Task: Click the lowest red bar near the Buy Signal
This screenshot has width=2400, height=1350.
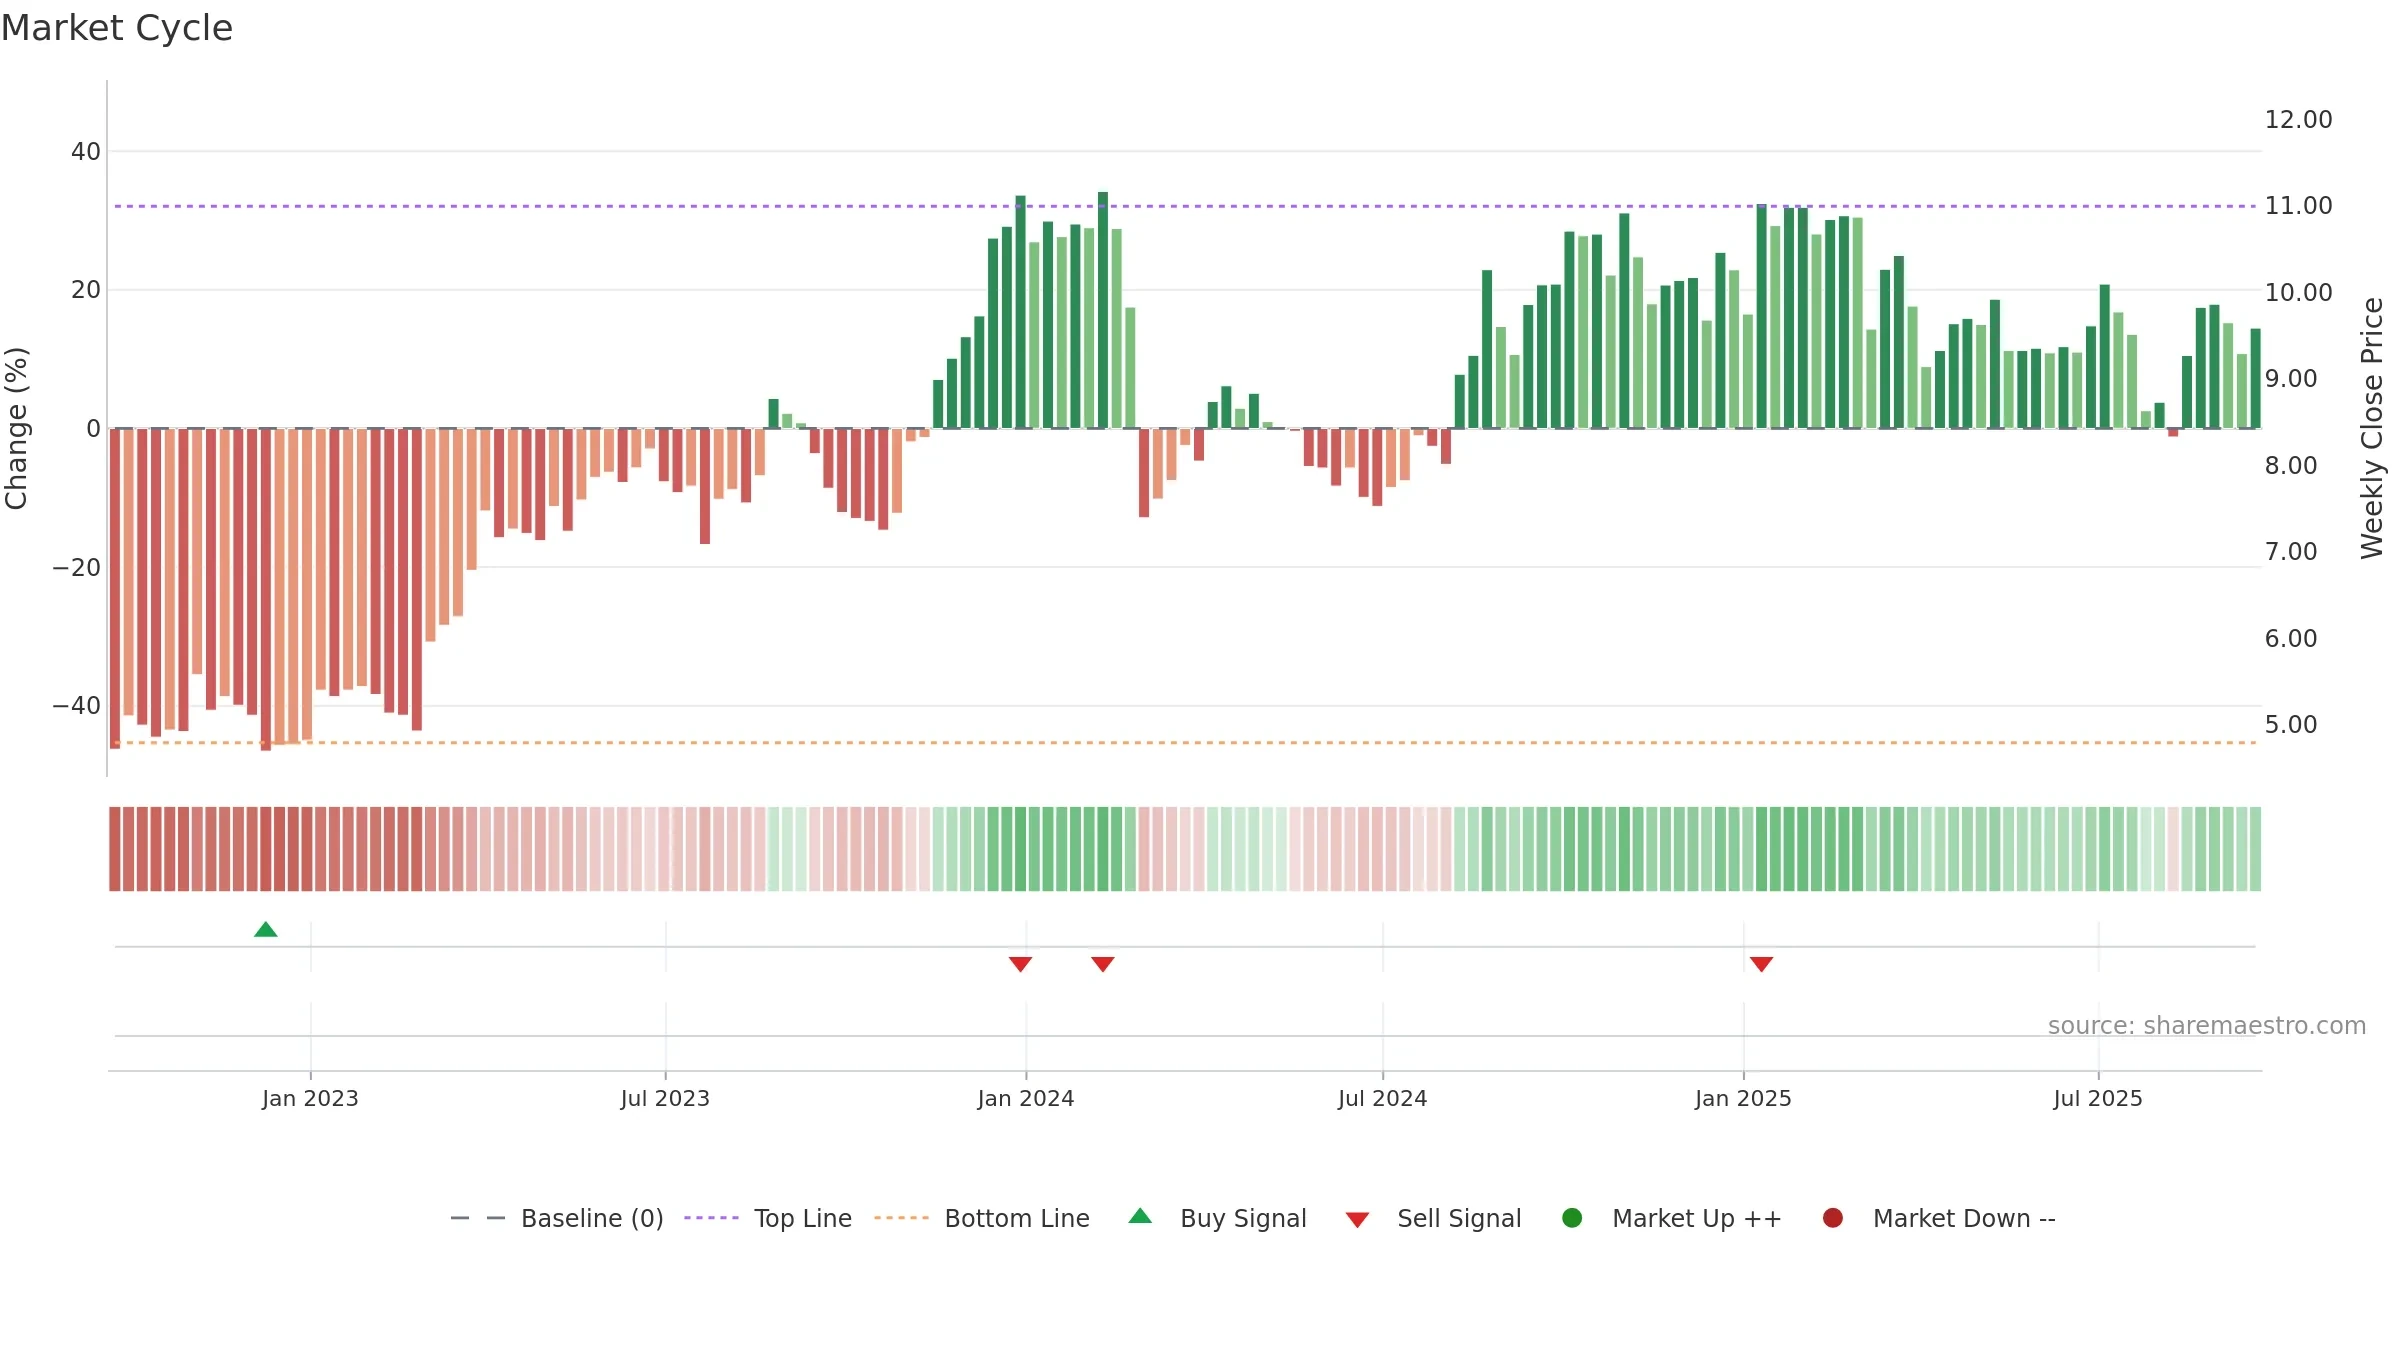Action: [x=266, y=589]
